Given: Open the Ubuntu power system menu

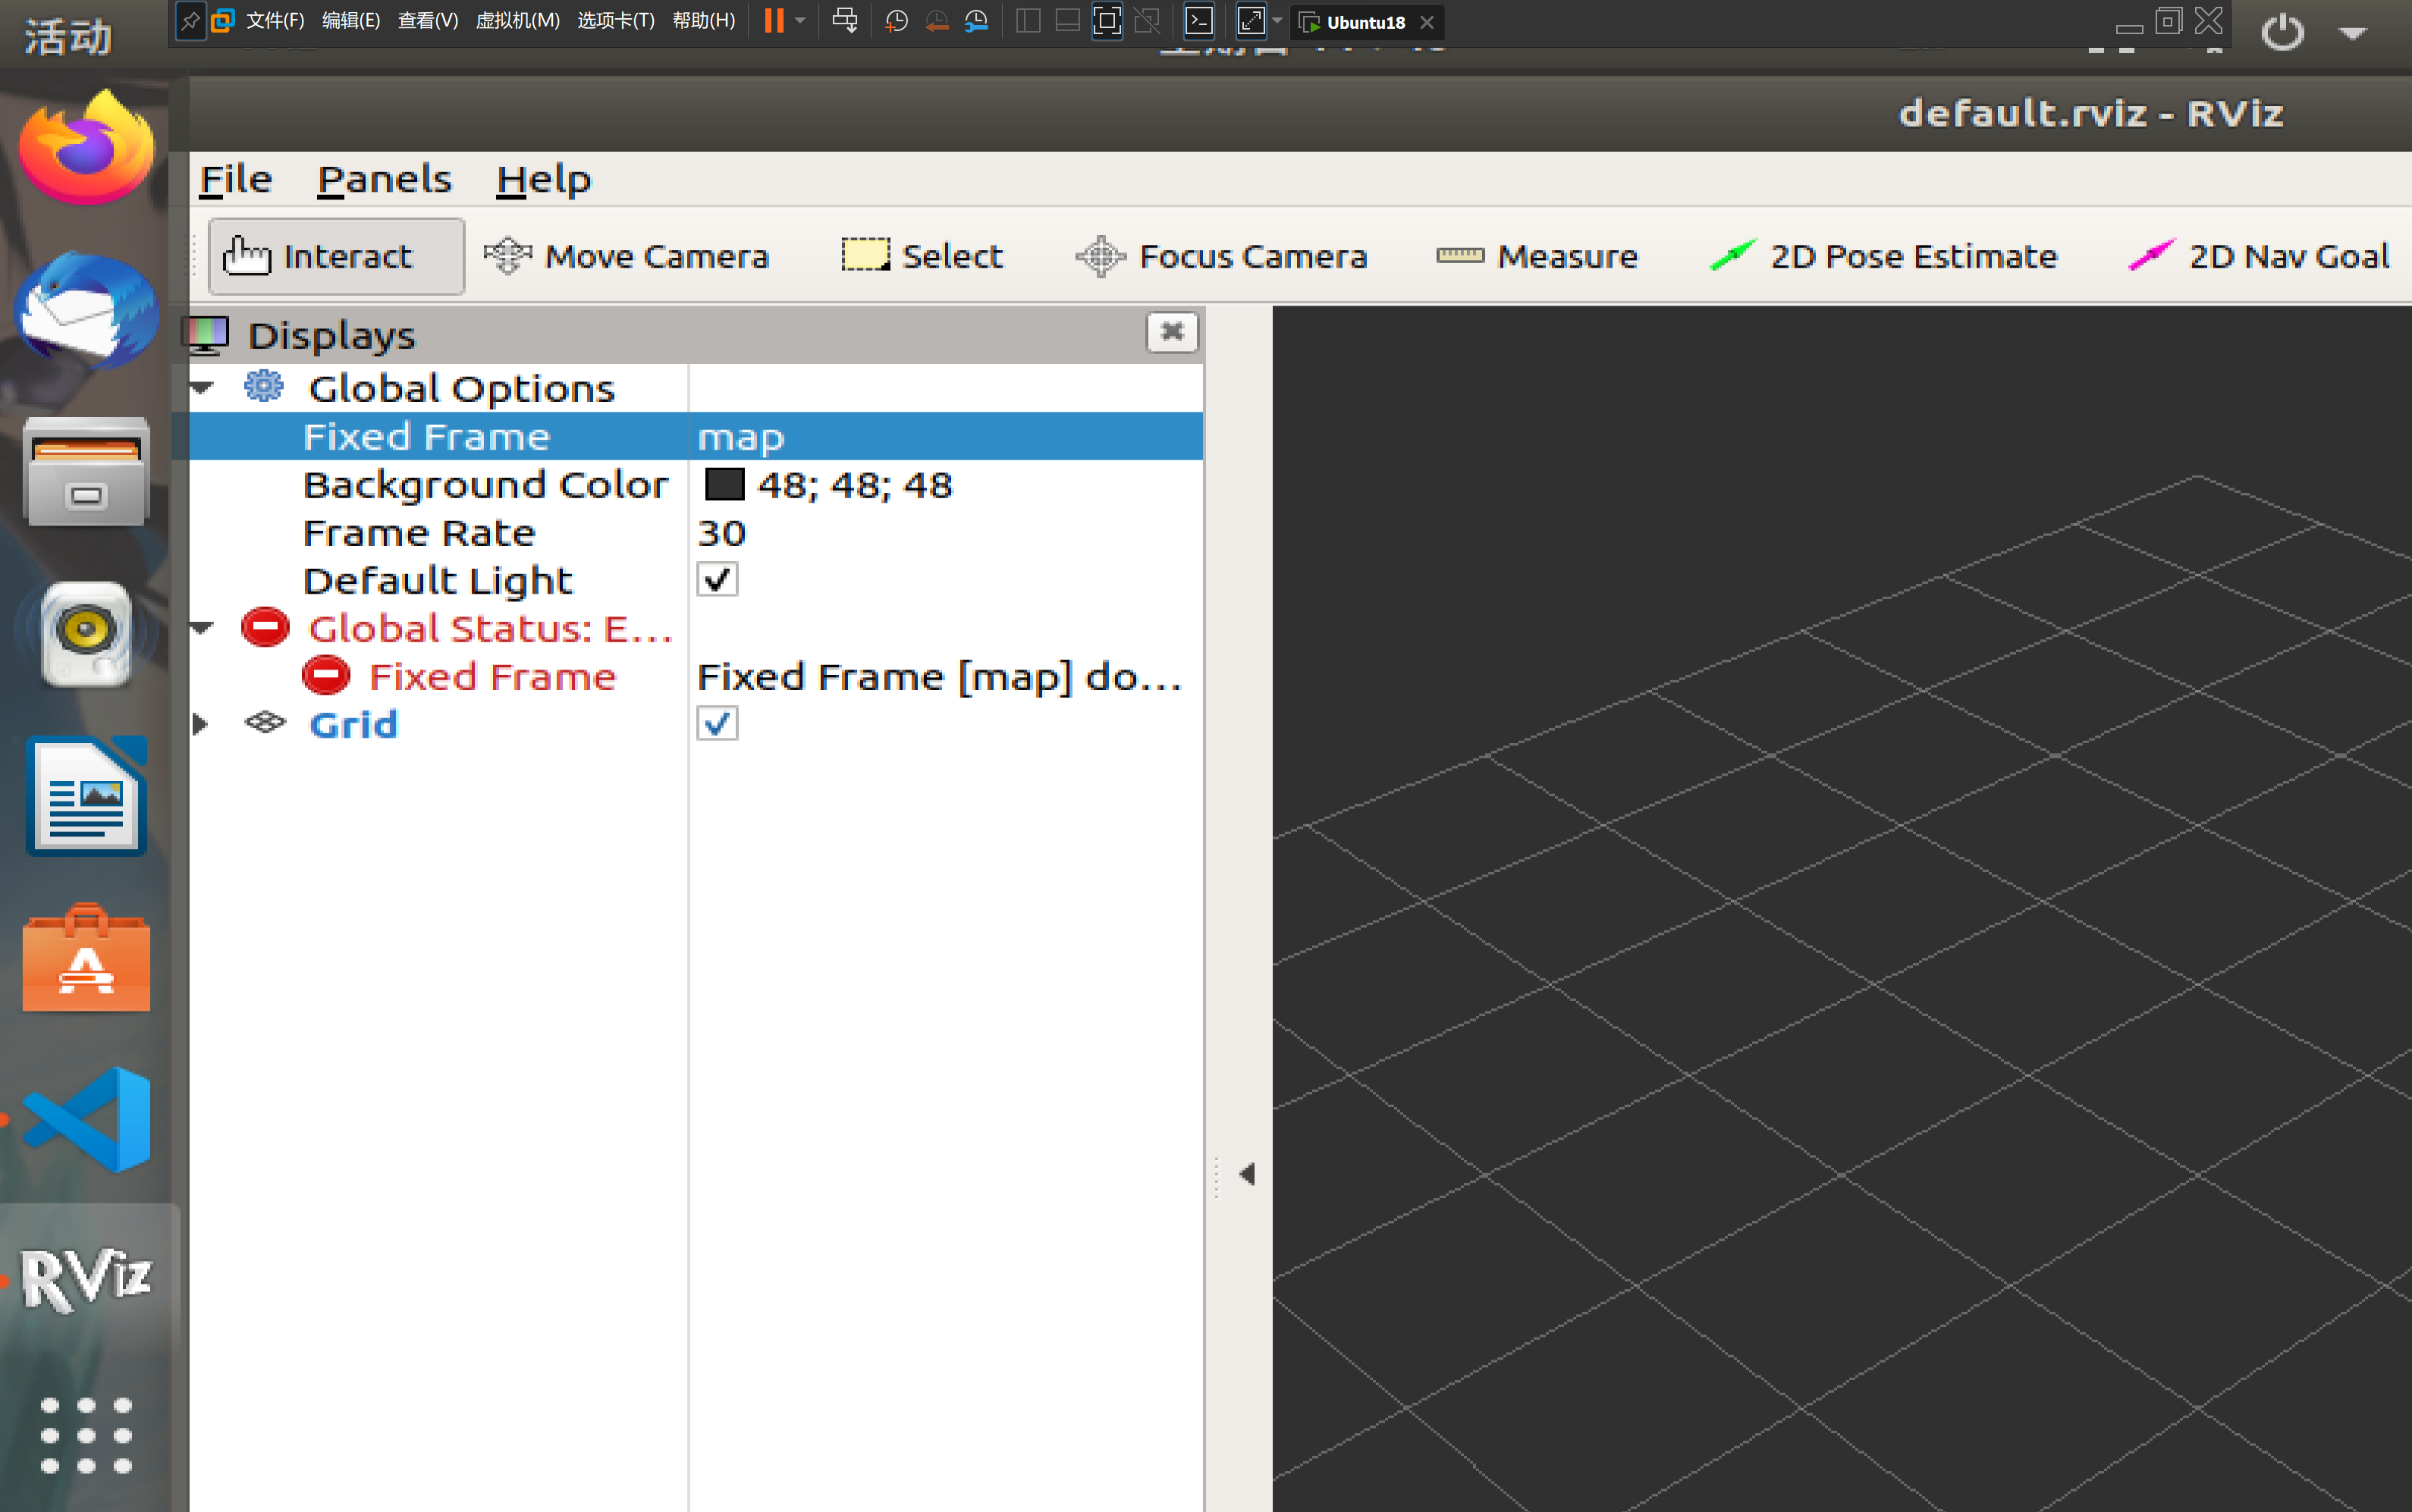Looking at the screenshot, I should pos(2282,33).
